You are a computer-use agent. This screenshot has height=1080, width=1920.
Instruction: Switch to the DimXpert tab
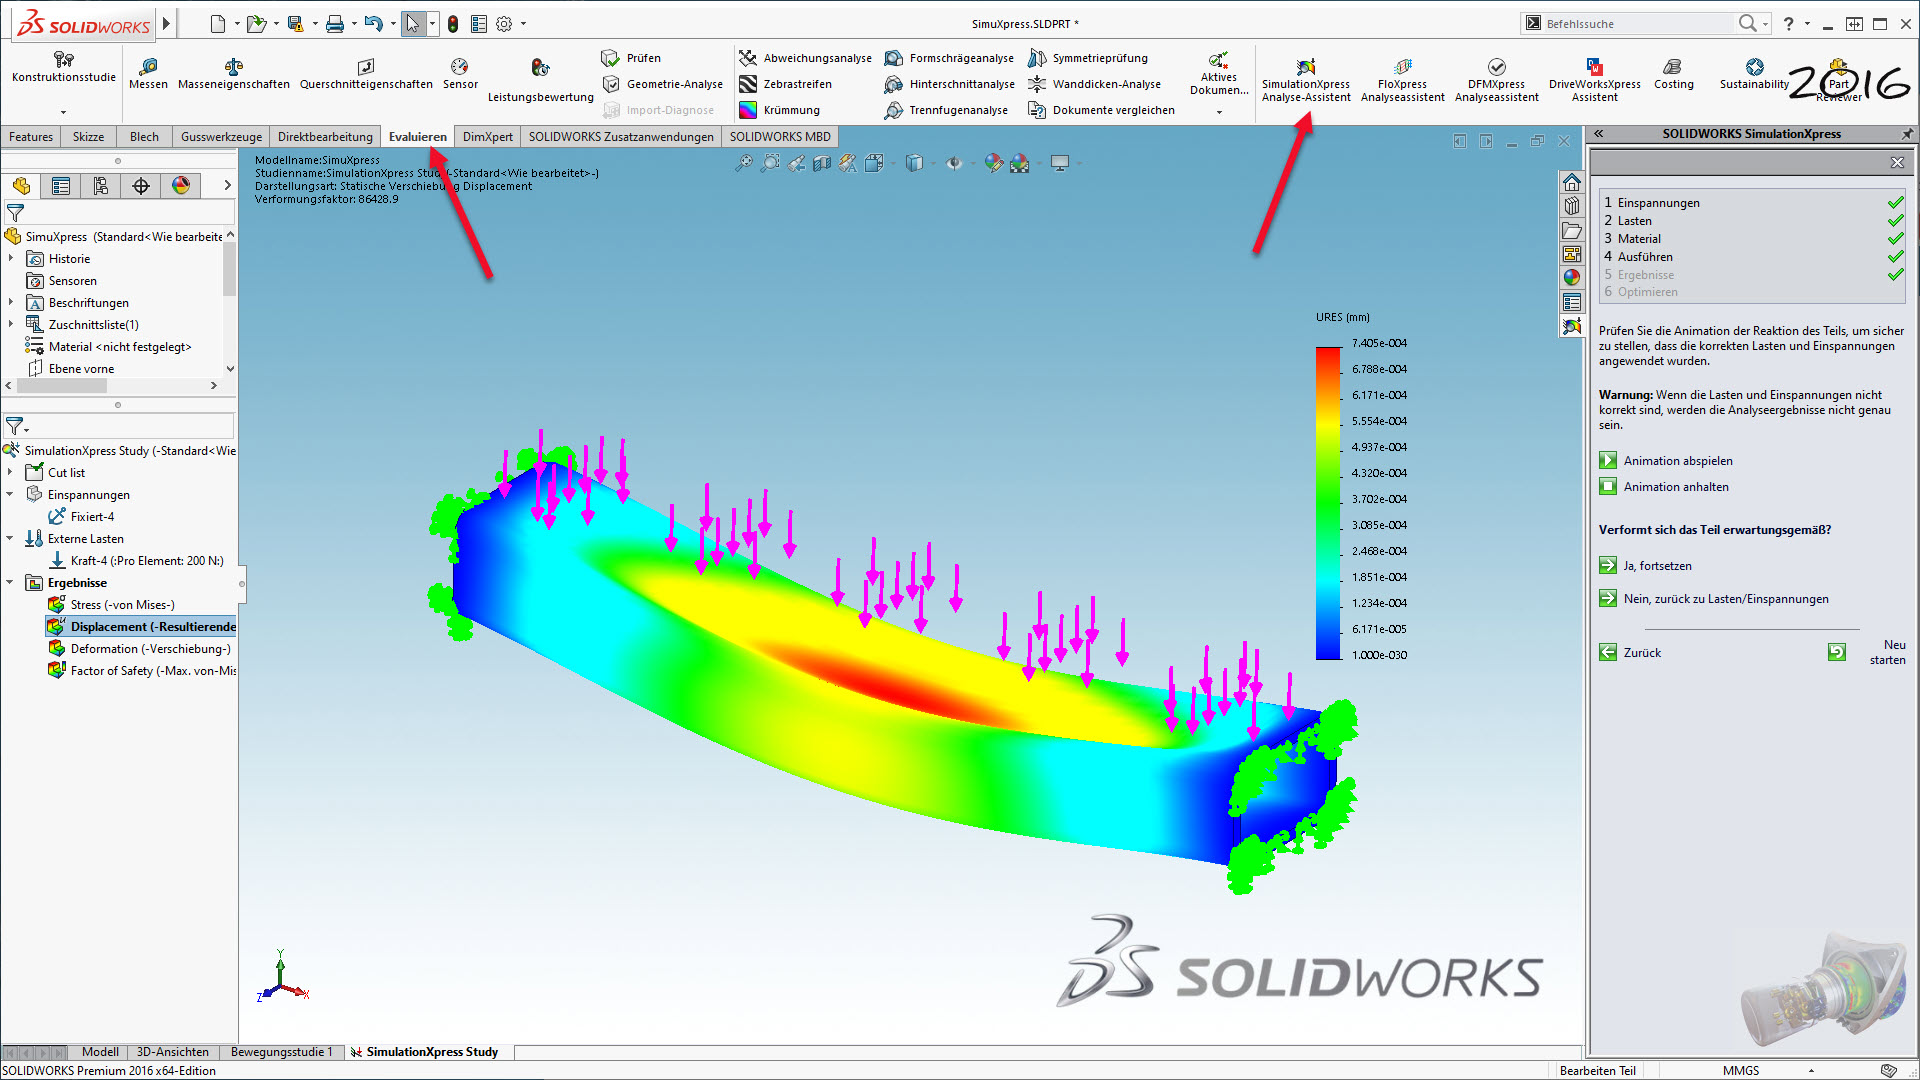[488, 137]
